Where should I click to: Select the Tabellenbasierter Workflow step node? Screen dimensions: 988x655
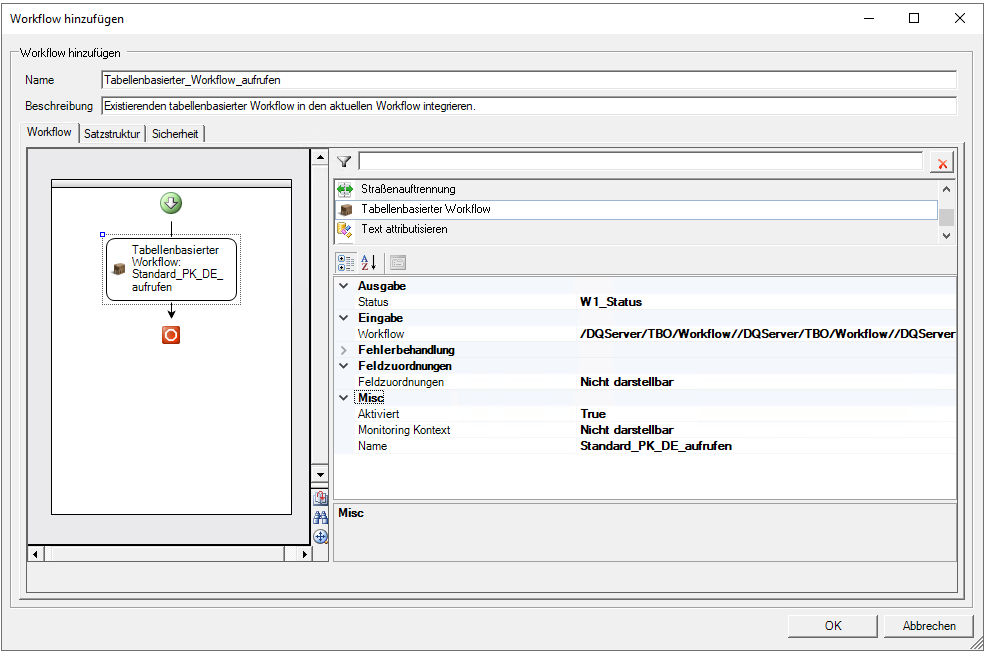(x=171, y=269)
